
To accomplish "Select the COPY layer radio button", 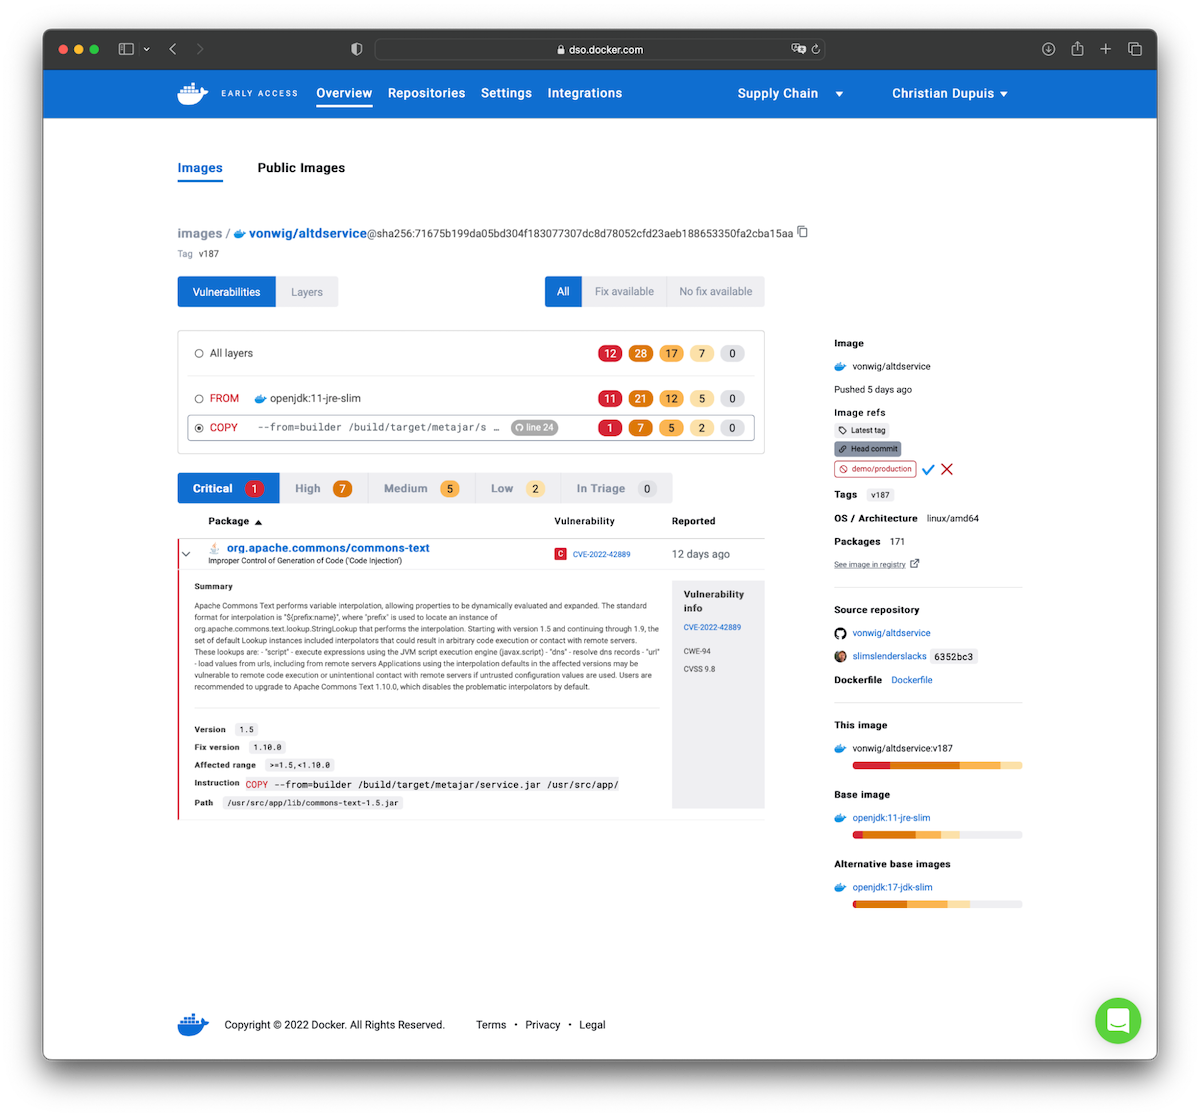I will pos(199,428).
